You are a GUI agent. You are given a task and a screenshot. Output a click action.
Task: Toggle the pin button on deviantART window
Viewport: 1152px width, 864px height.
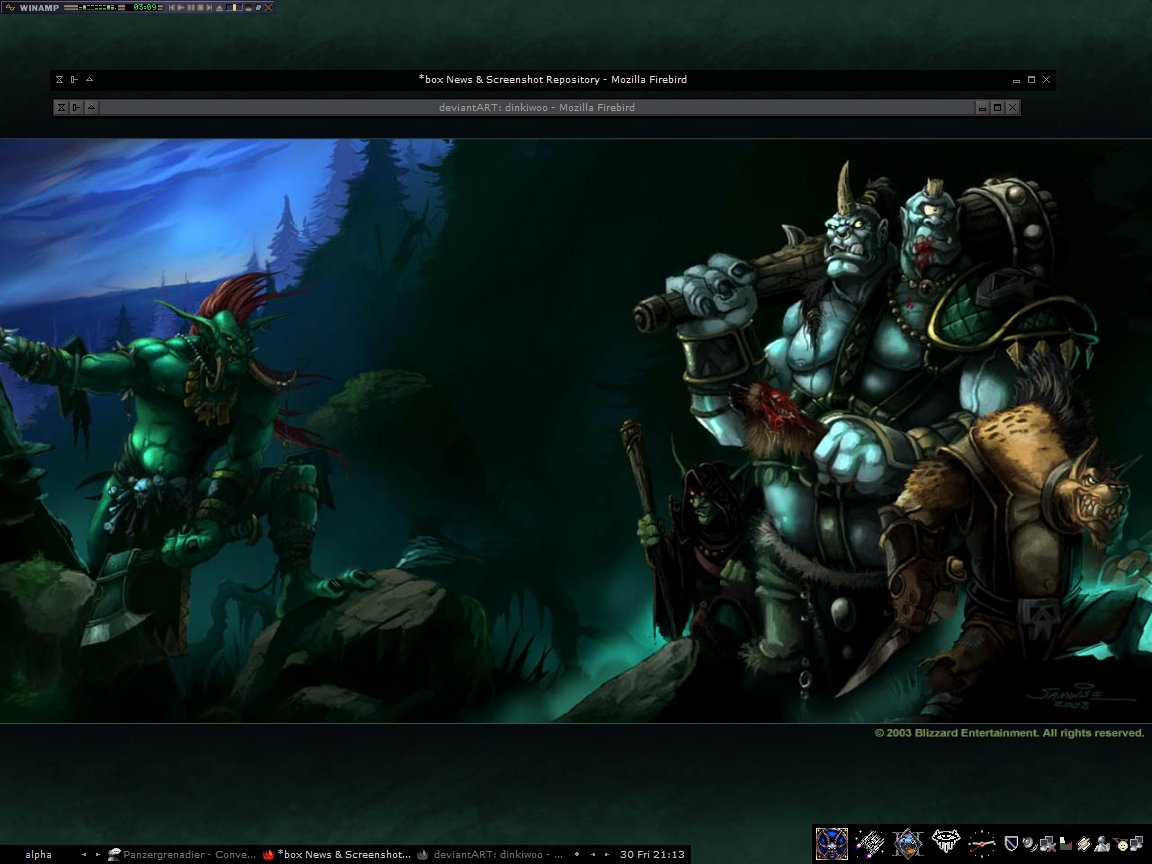point(76,107)
